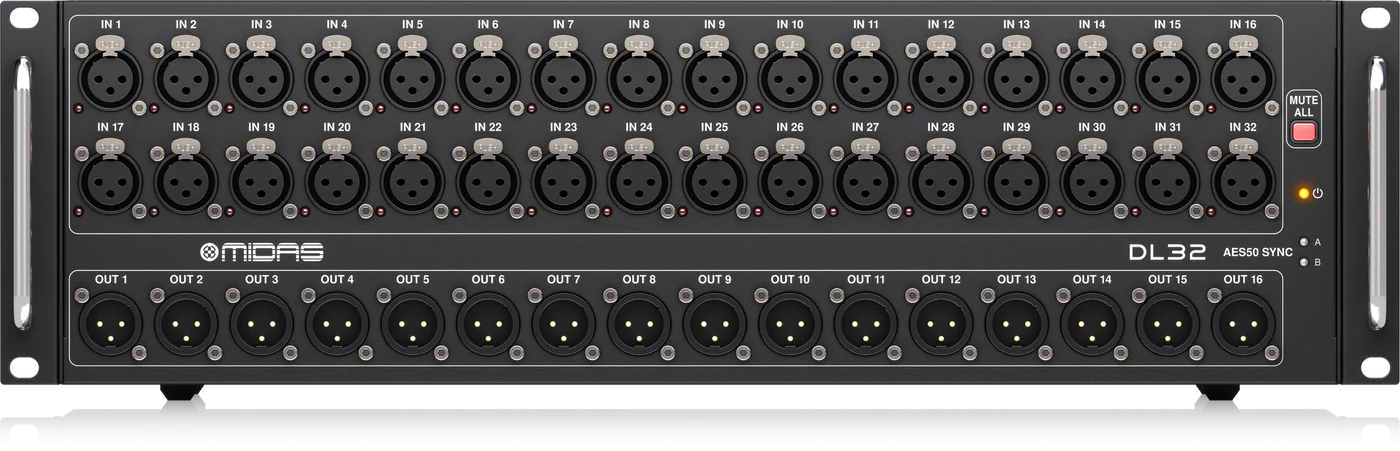Image resolution: width=1400 pixels, height=451 pixels.
Task: Click the right rack handle
Action: [1376, 194]
